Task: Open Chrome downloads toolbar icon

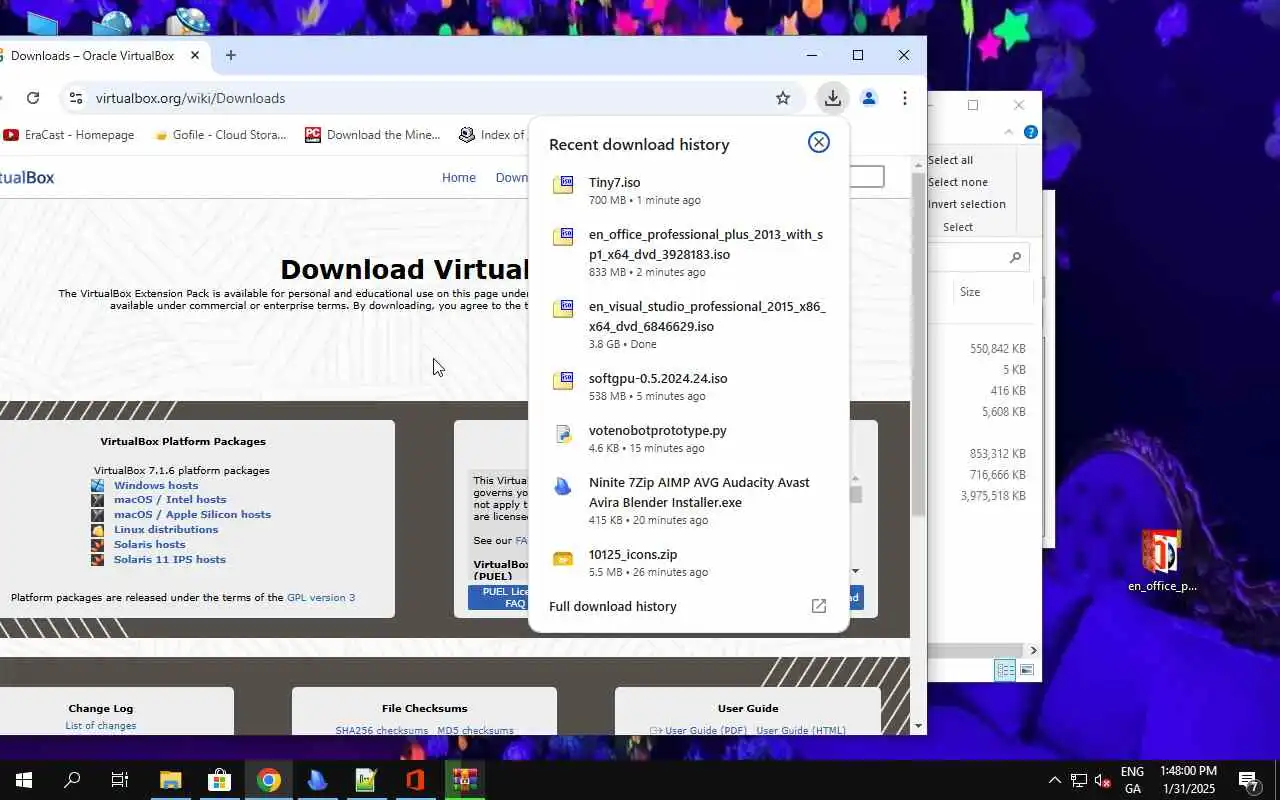Action: coord(832,98)
